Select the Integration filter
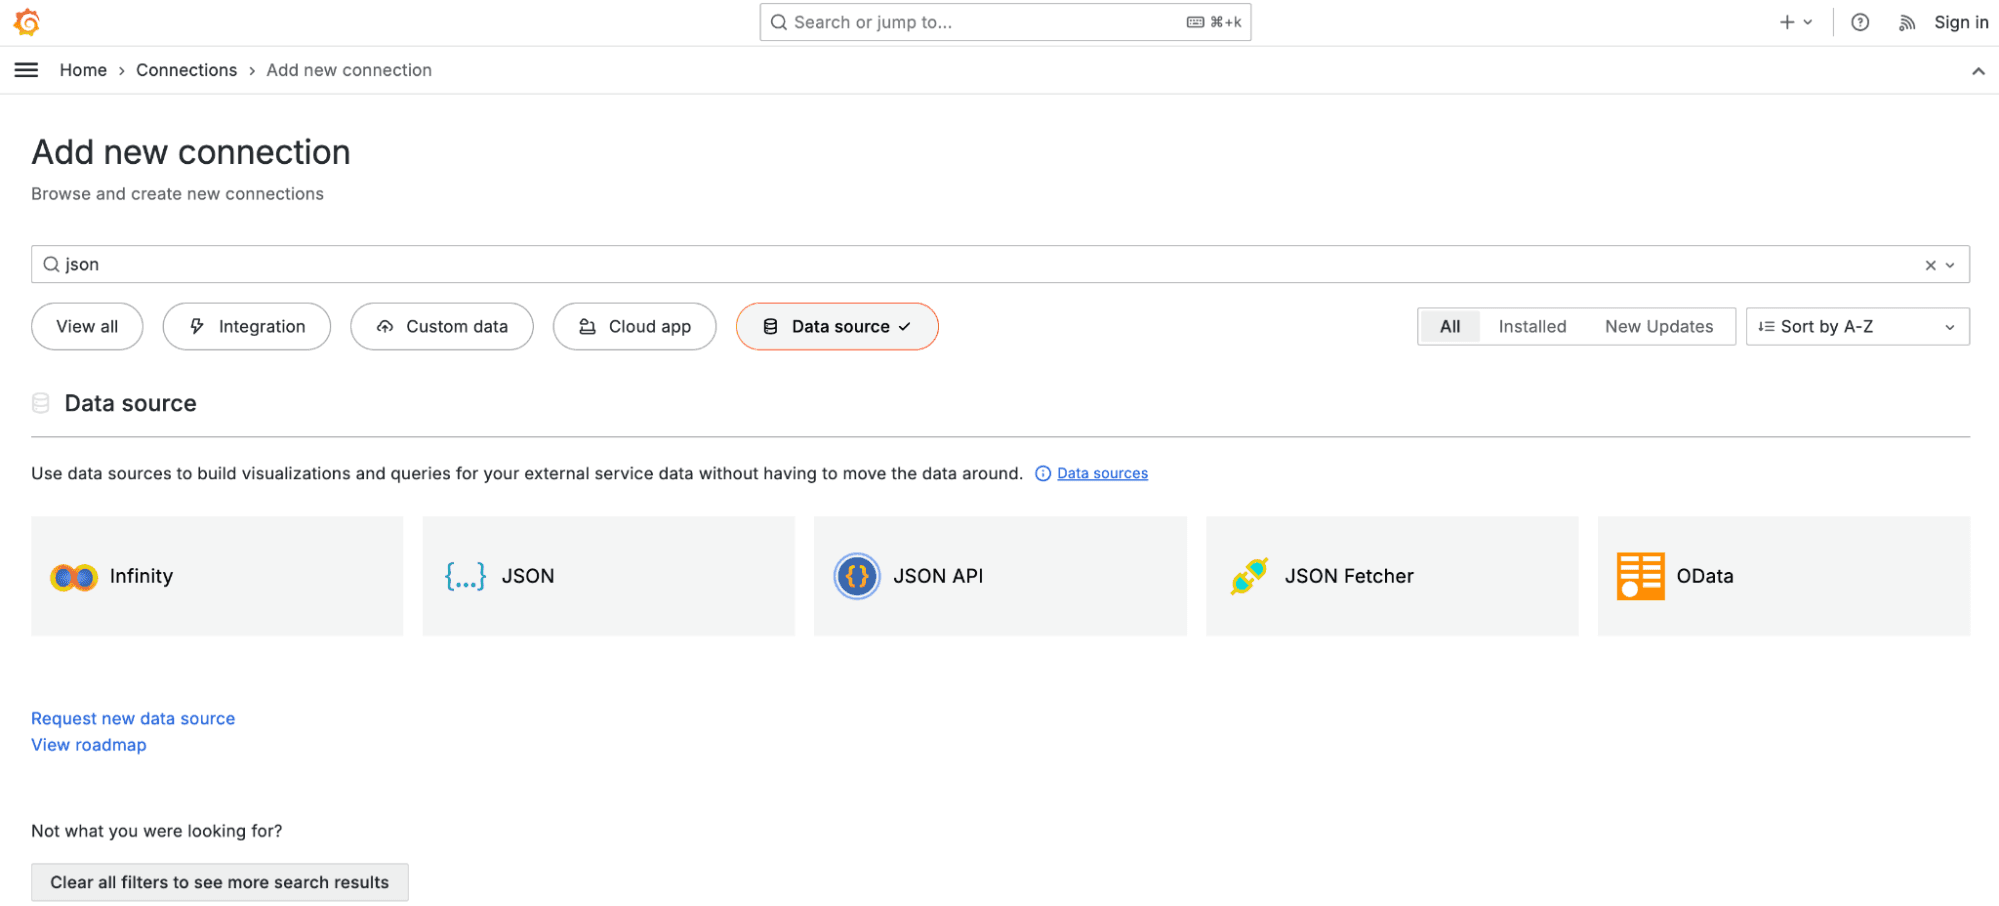The width and height of the screenshot is (1999, 906). (x=247, y=327)
